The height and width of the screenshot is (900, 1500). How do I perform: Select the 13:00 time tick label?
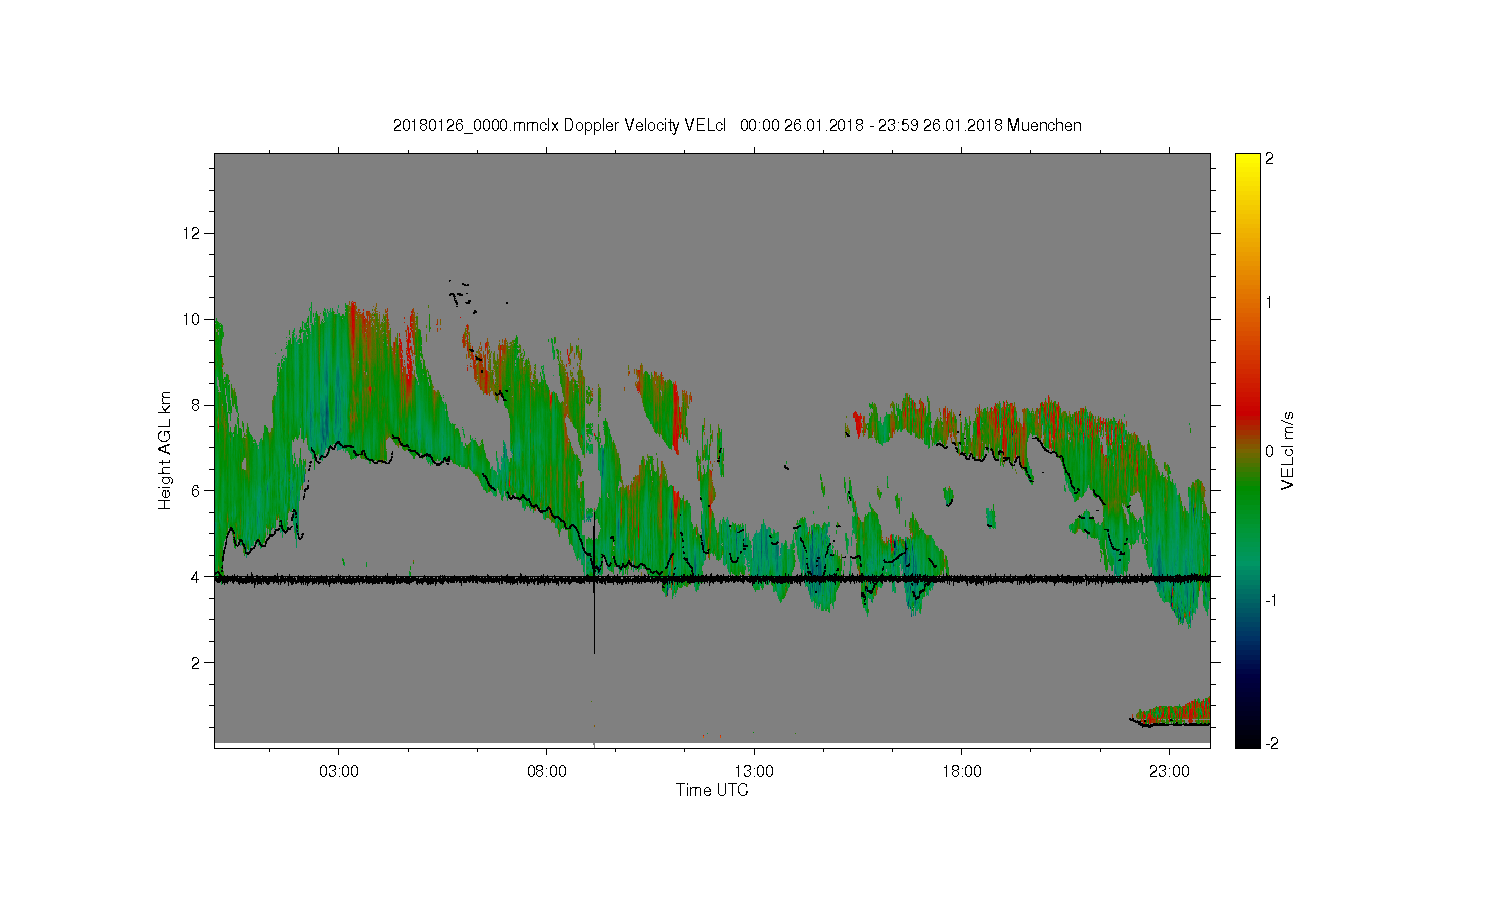tap(754, 772)
